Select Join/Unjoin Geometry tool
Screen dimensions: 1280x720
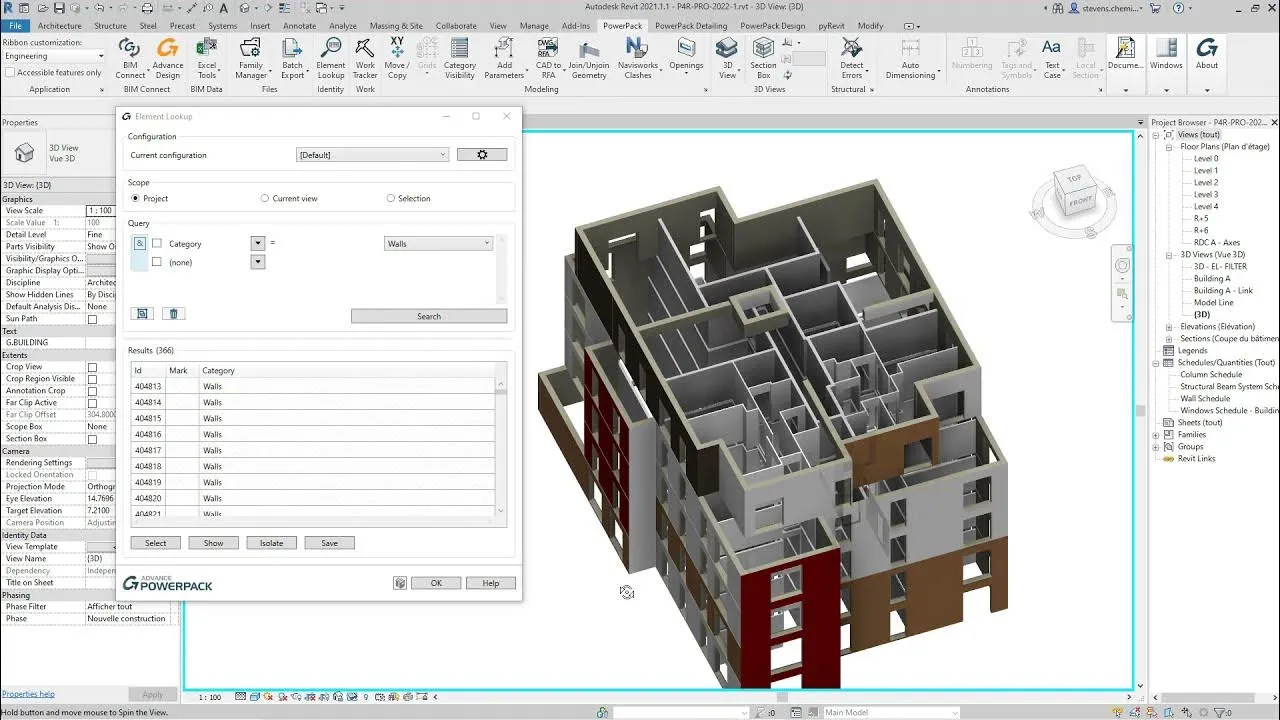[589, 59]
